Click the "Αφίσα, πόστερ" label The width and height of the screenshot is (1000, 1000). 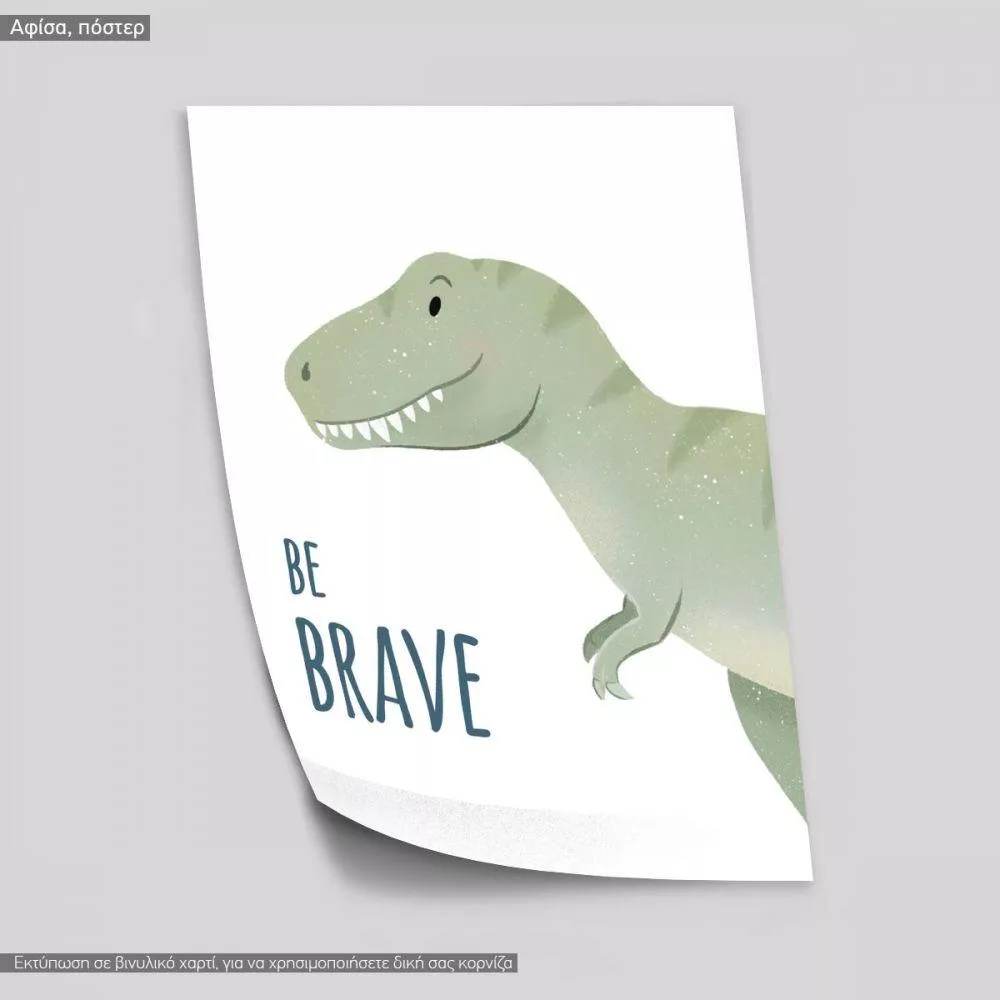[77, 28]
